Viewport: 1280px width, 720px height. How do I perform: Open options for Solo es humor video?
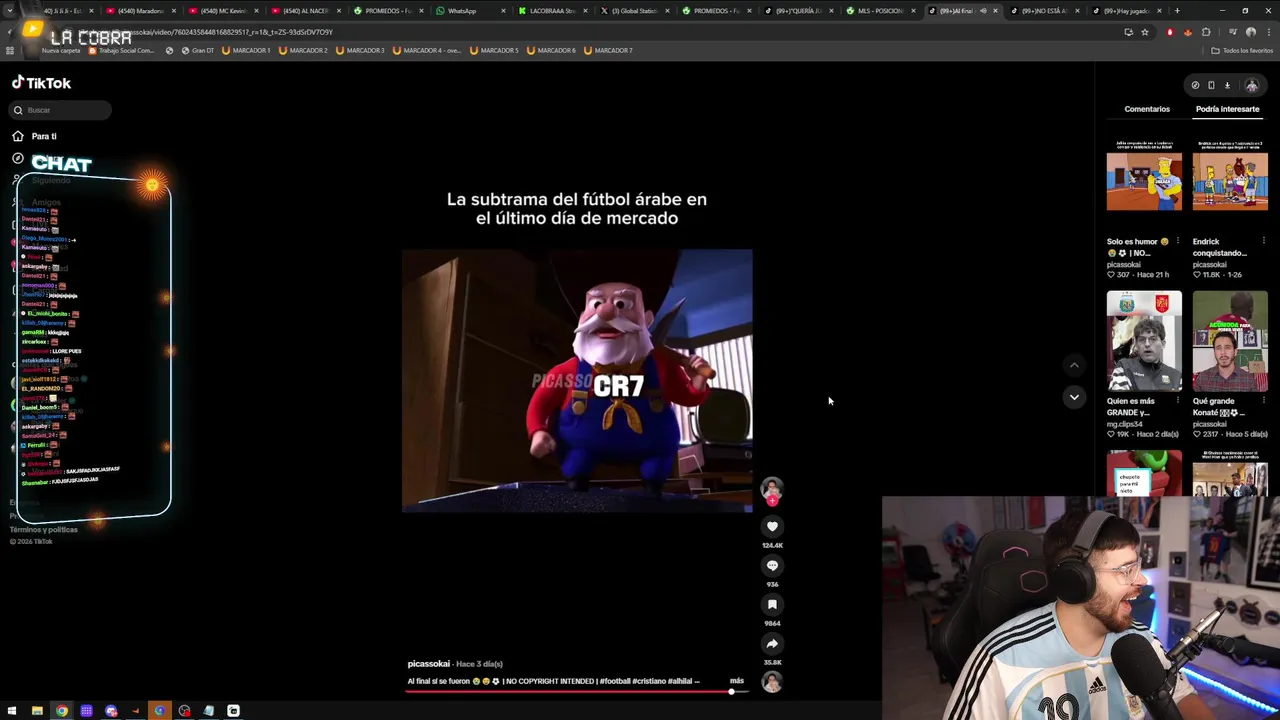pyautogui.click(x=1178, y=241)
